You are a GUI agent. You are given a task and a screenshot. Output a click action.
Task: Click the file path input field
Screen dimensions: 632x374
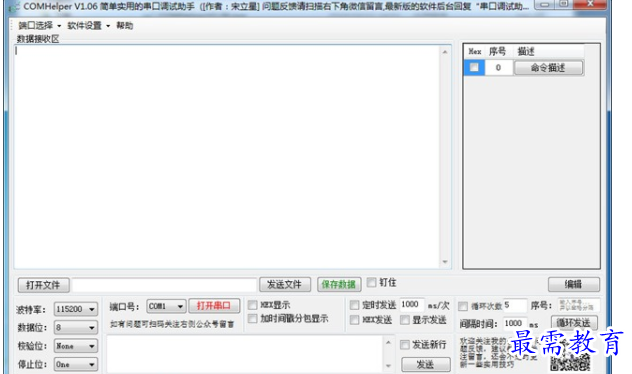tap(164, 285)
